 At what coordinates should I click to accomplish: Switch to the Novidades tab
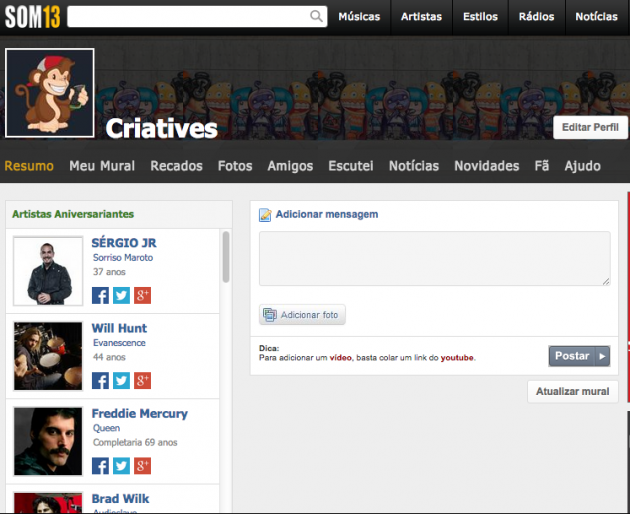(x=487, y=166)
